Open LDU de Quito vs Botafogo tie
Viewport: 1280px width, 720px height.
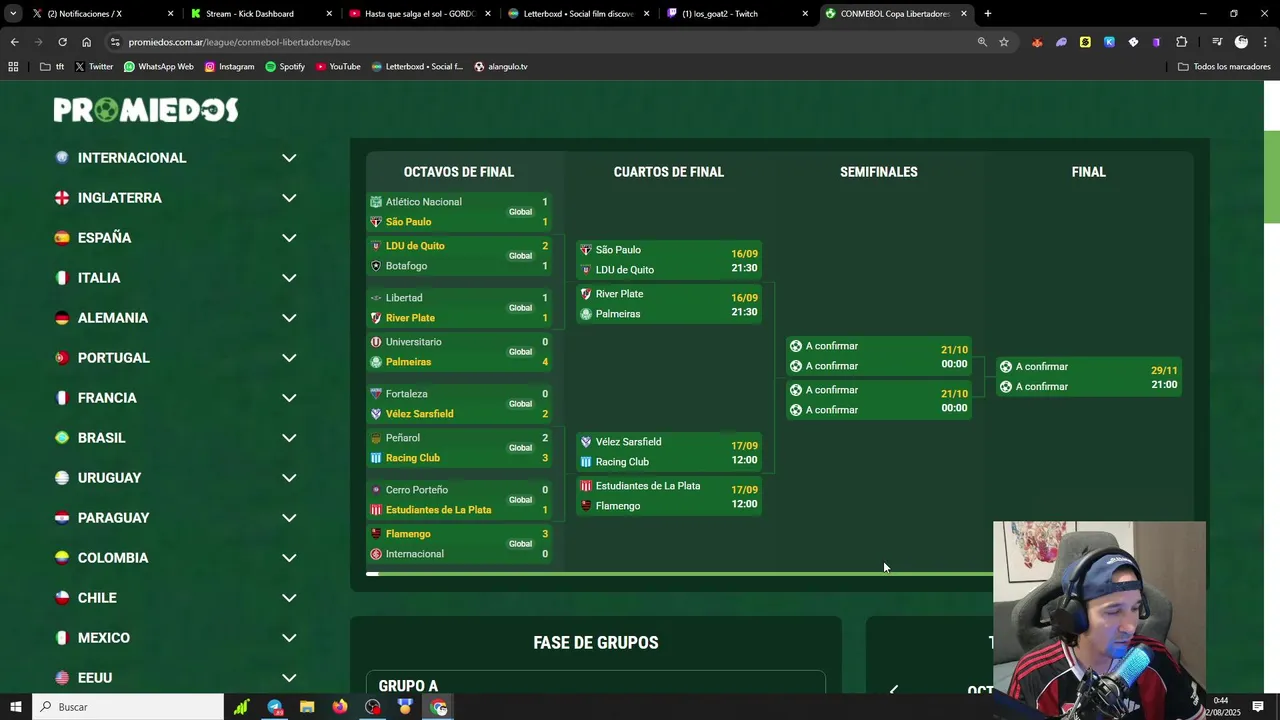[x=459, y=256]
